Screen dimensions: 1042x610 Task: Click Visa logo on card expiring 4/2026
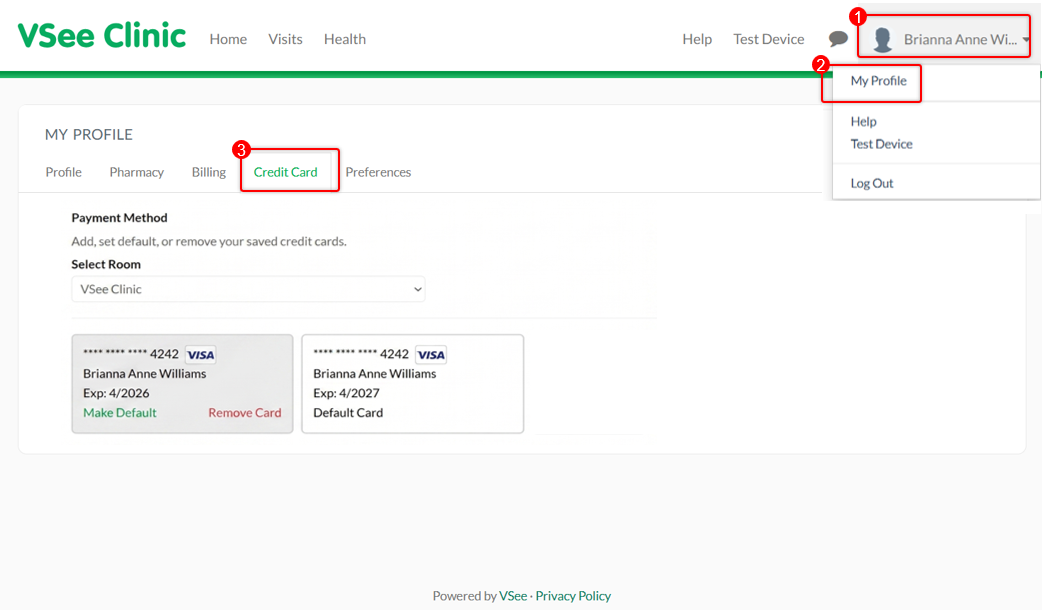pyautogui.click(x=201, y=355)
